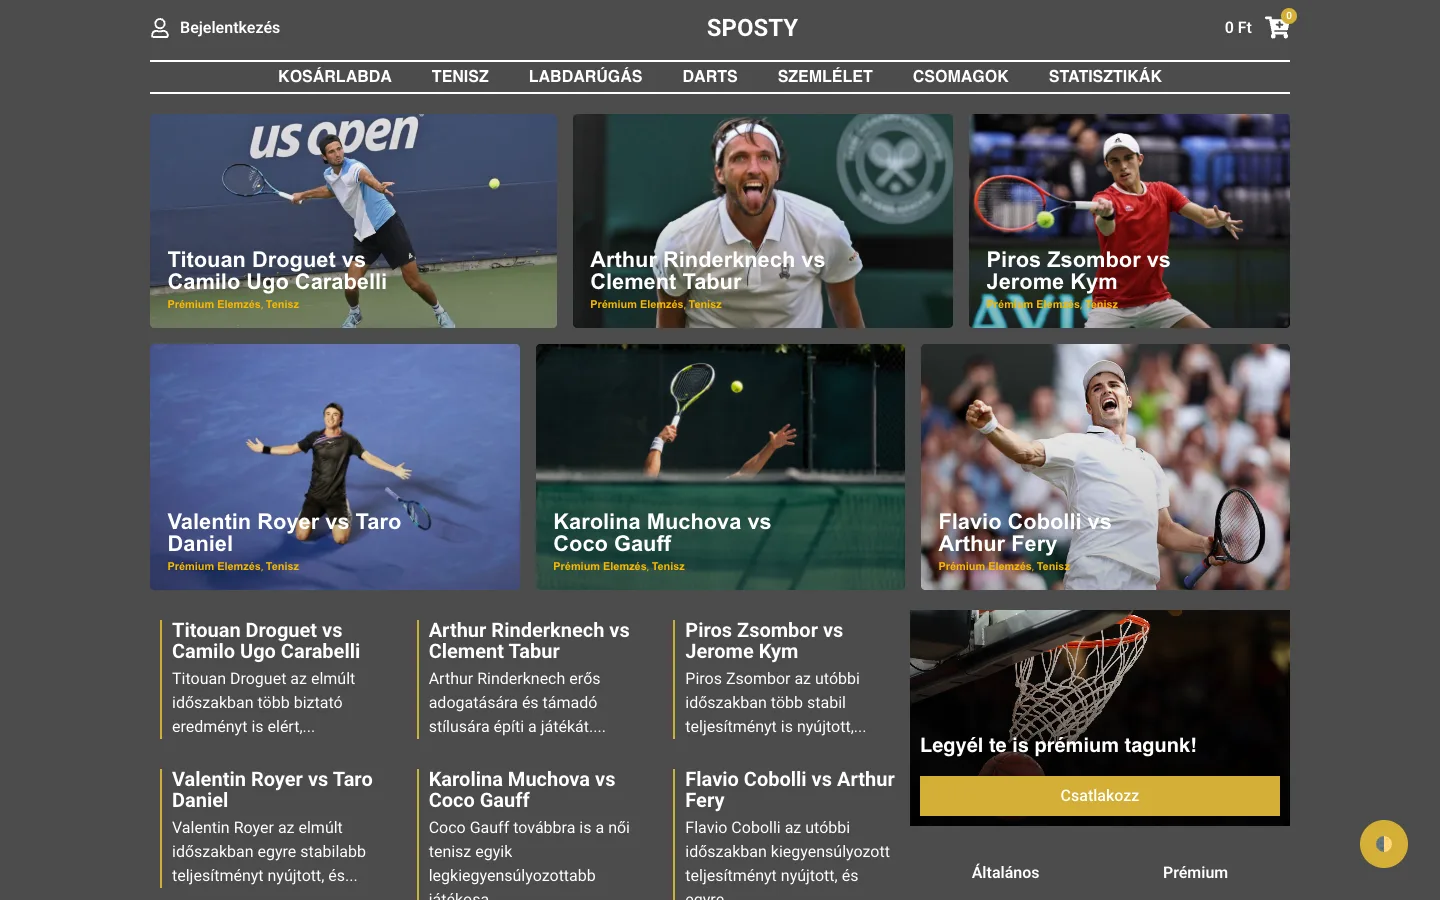Click Prémium Elemzés tag on Rinderknech card
This screenshot has width=1440, height=900.
[x=636, y=304]
